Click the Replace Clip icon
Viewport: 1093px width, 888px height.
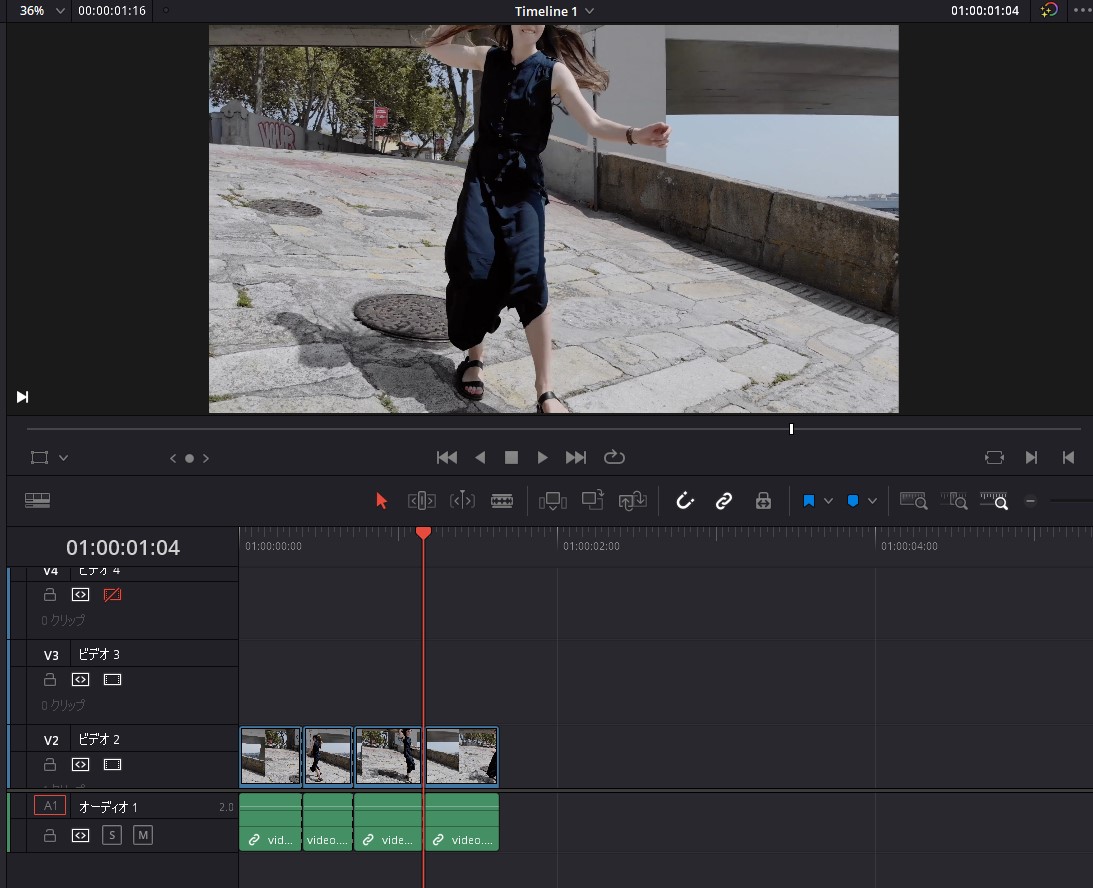pyautogui.click(x=632, y=500)
